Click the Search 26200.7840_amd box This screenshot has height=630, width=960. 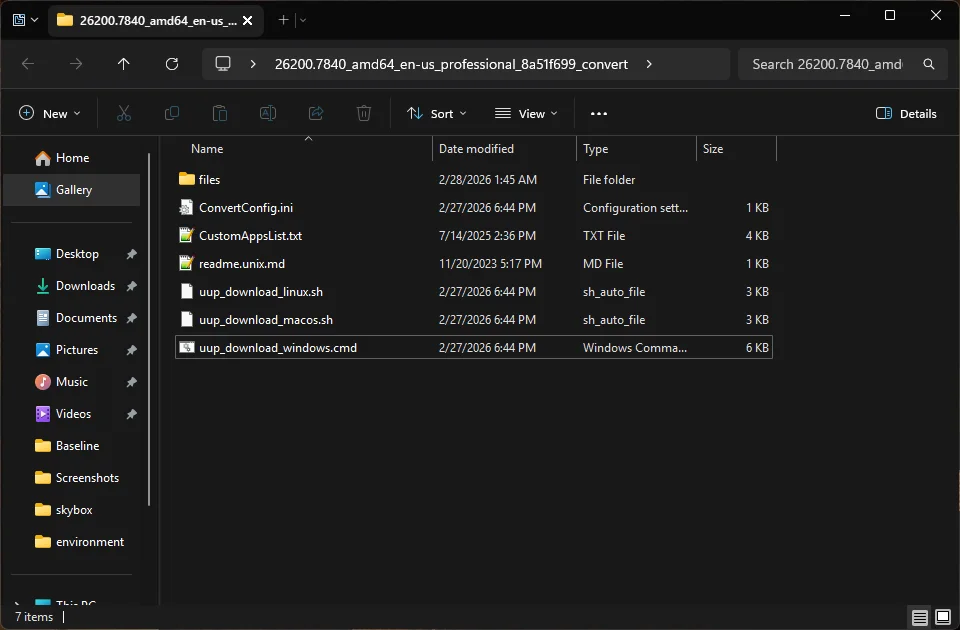click(x=844, y=64)
